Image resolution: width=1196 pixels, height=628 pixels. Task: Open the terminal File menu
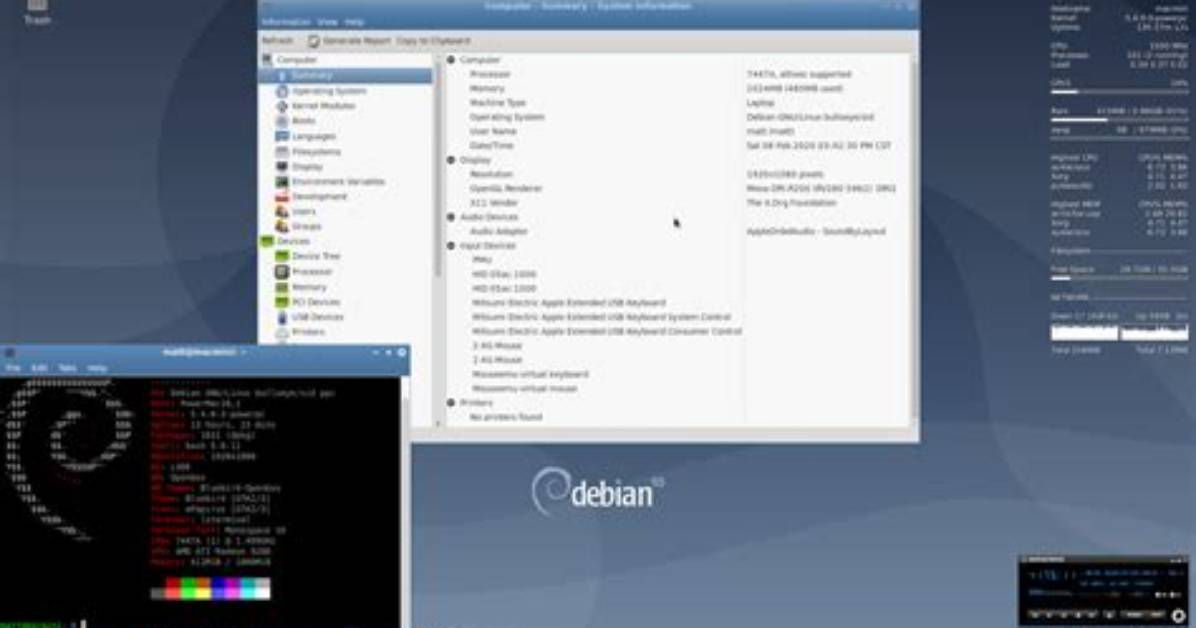13,368
